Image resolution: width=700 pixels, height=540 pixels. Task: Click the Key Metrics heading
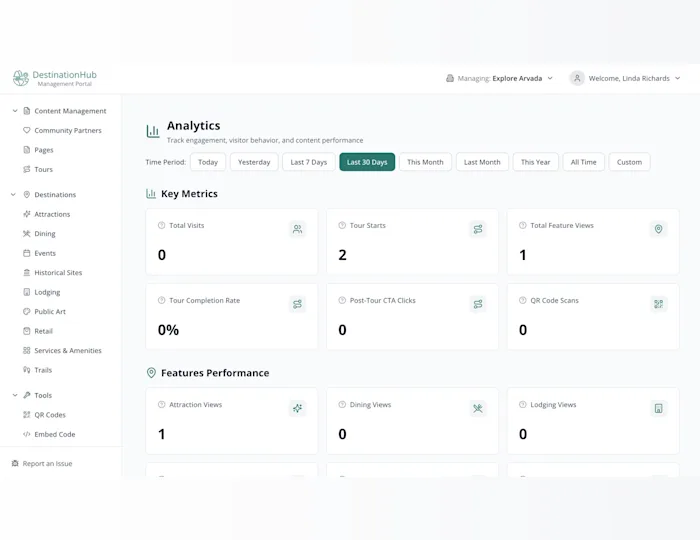[x=189, y=194]
